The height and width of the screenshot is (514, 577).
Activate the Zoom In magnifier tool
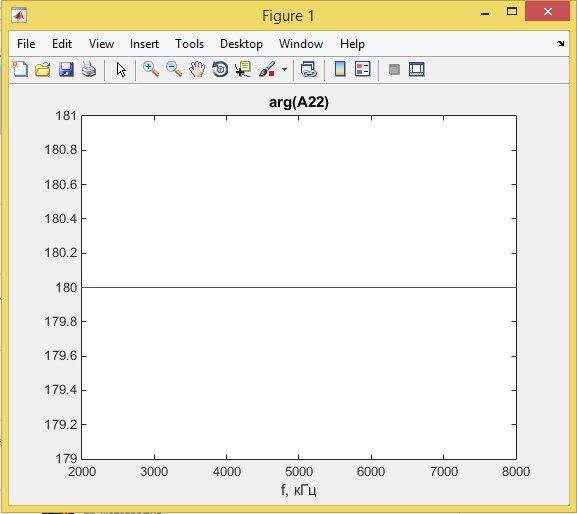pyautogui.click(x=151, y=69)
